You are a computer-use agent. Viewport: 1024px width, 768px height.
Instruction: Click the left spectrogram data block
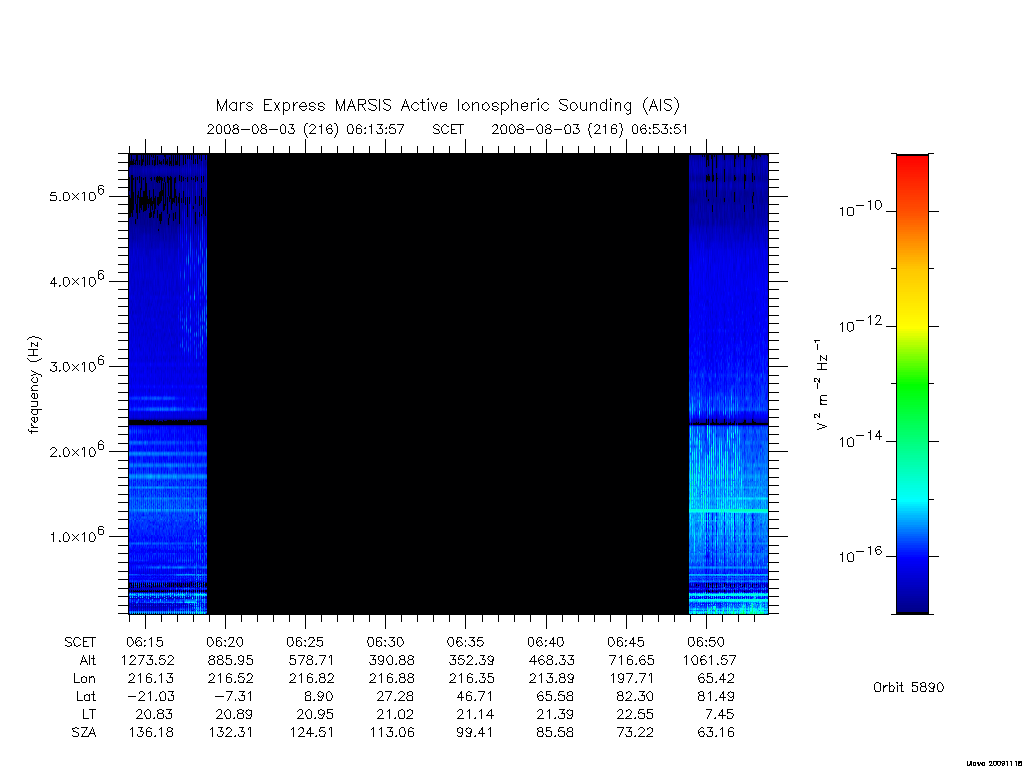point(168,384)
